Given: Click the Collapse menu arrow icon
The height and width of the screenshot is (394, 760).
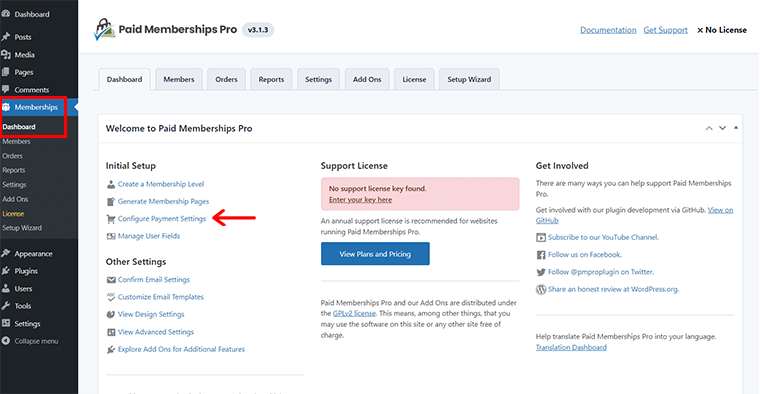Looking at the screenshot, I should click(x=6, y=341).
